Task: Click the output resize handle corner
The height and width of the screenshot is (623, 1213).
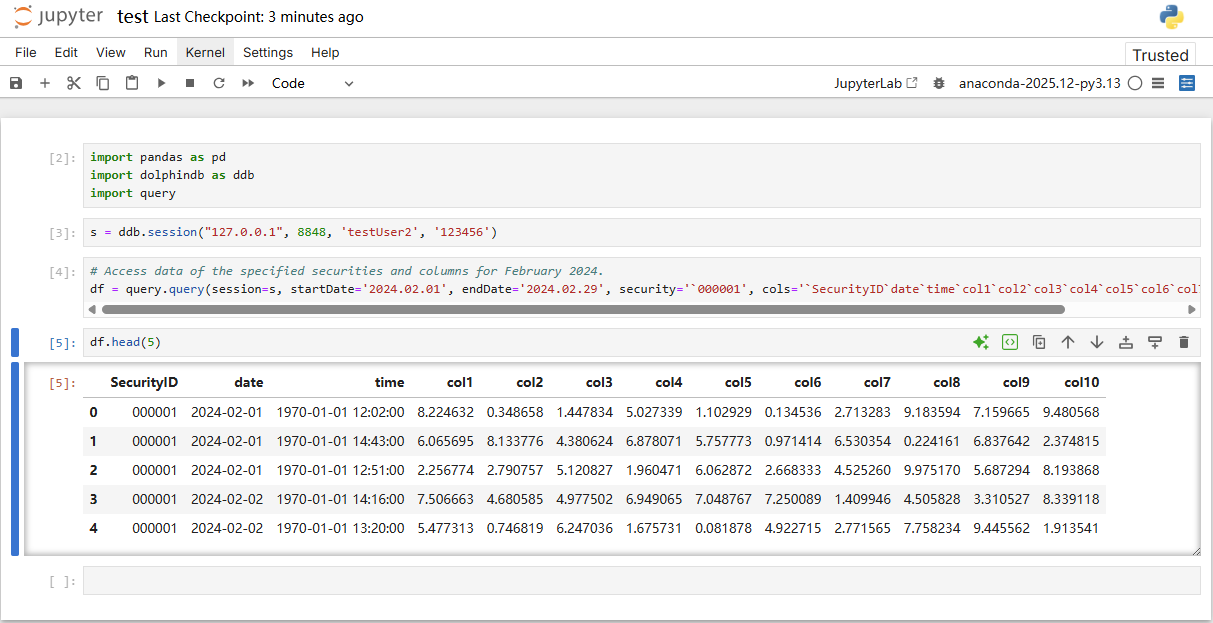Action: click(1196, 551)
